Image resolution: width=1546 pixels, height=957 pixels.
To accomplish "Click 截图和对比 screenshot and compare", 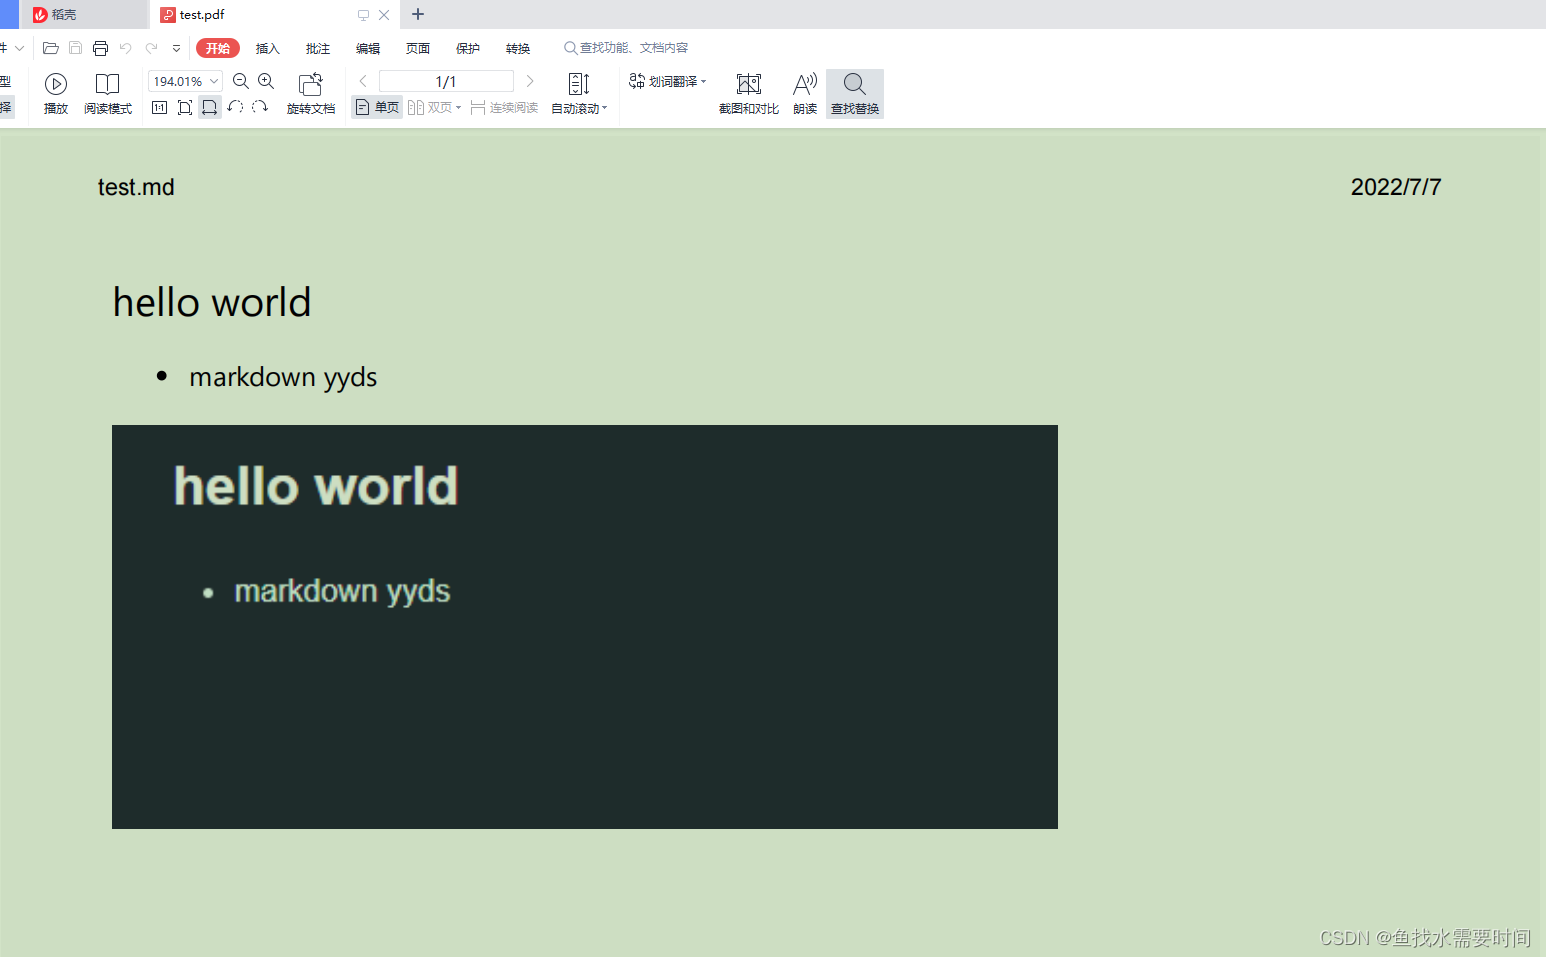I will (x=749, y=94).
